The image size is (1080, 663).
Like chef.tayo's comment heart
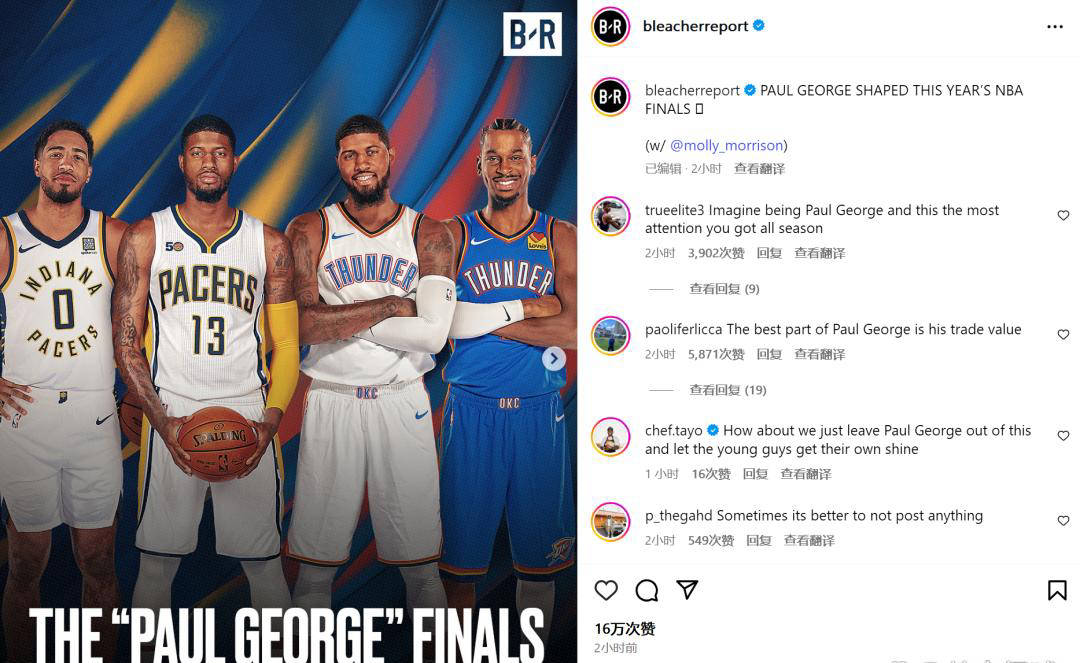pos(1063,436)
